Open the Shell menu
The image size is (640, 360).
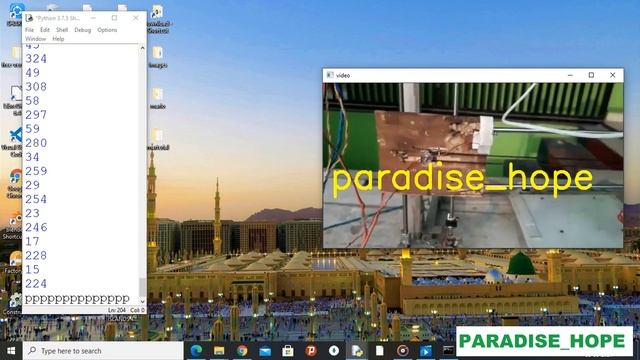62,30
